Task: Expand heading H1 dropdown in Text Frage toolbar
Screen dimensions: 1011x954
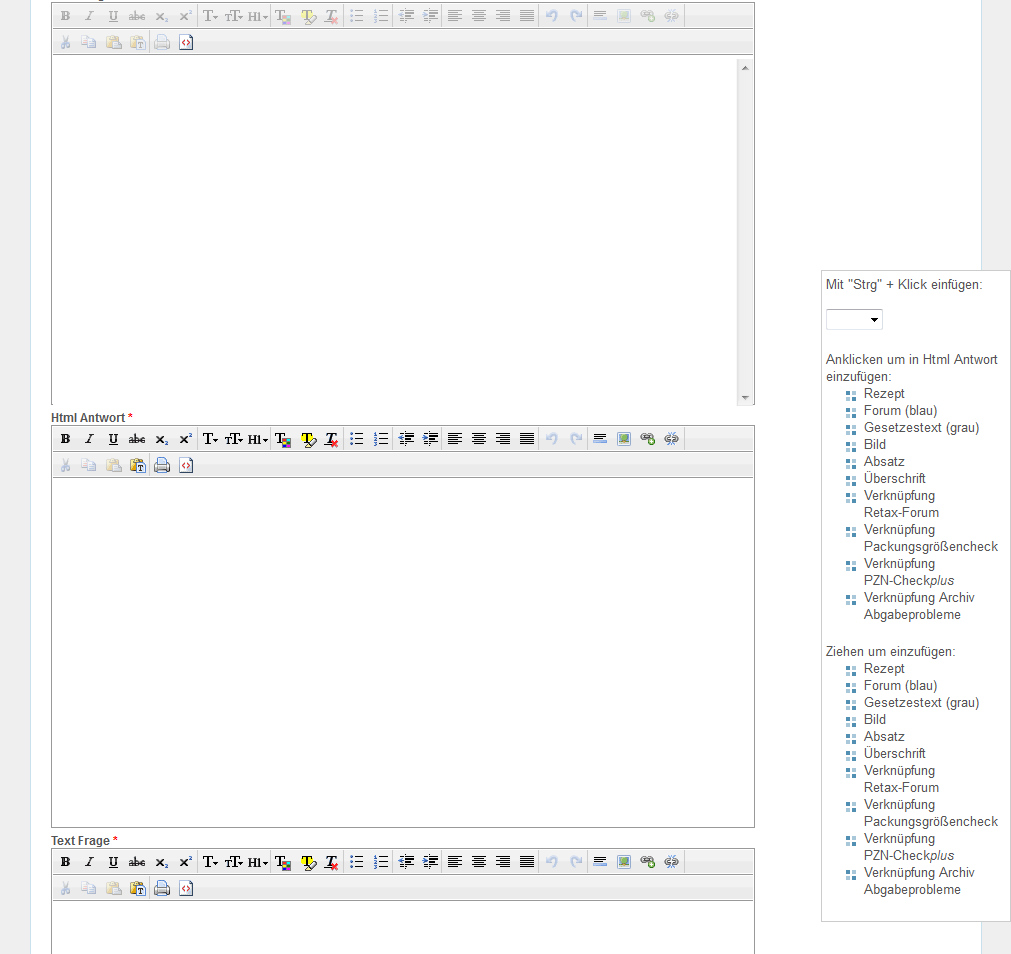Action: tap(258, 862)
